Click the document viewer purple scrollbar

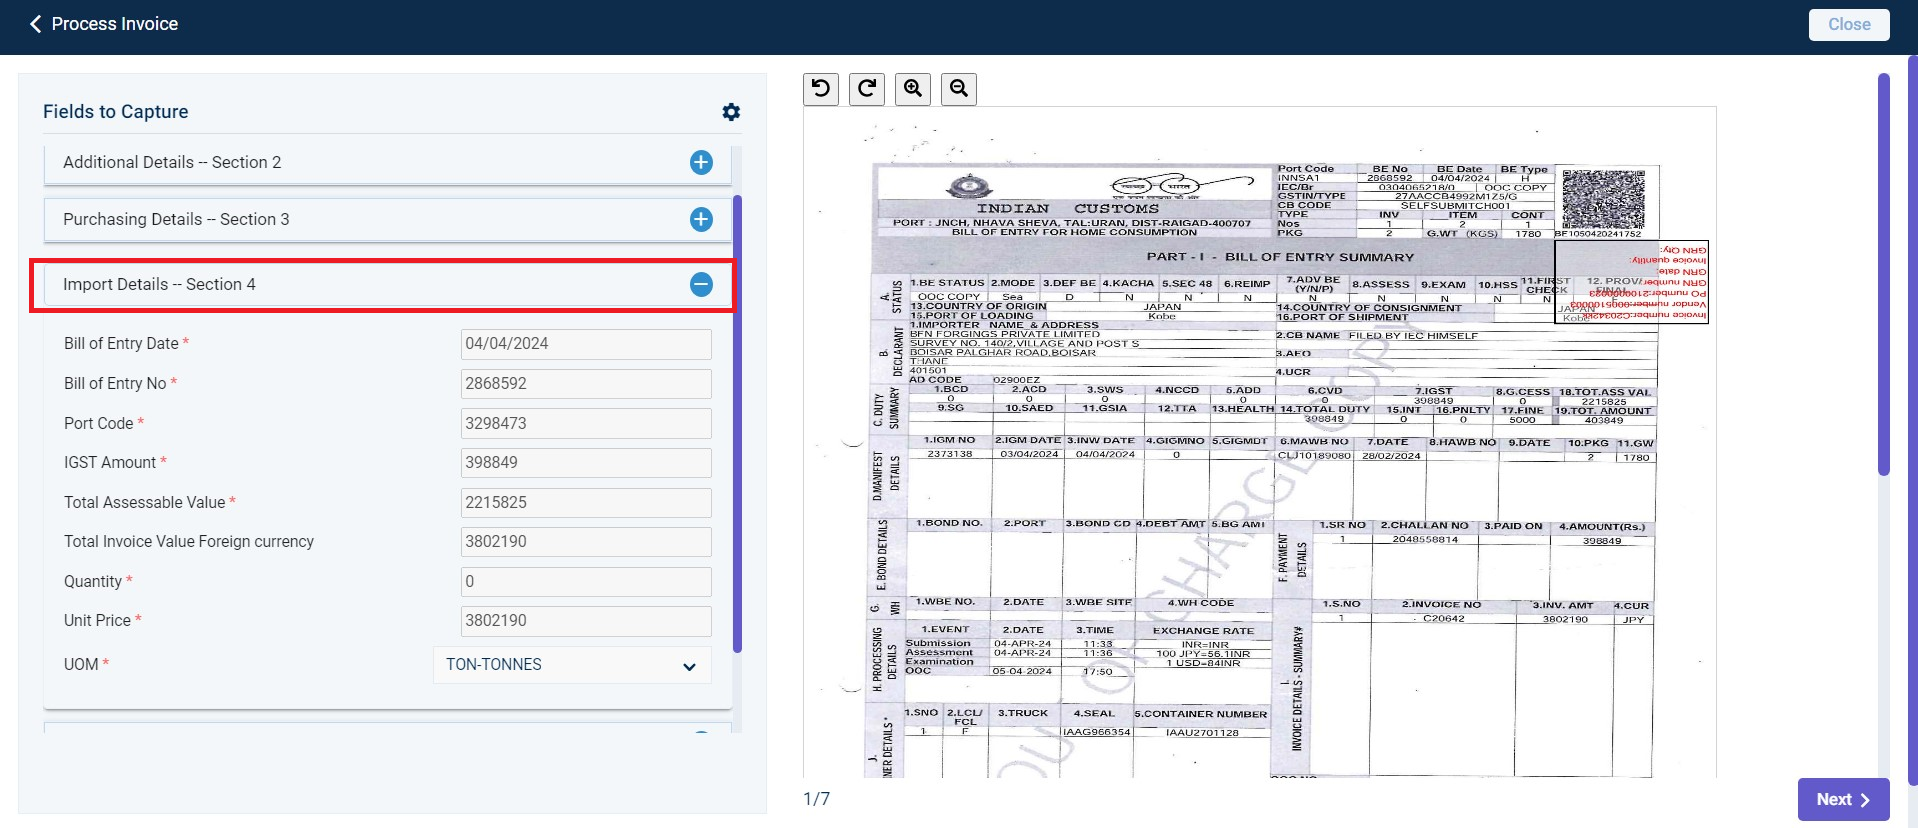click(1884, 274)
